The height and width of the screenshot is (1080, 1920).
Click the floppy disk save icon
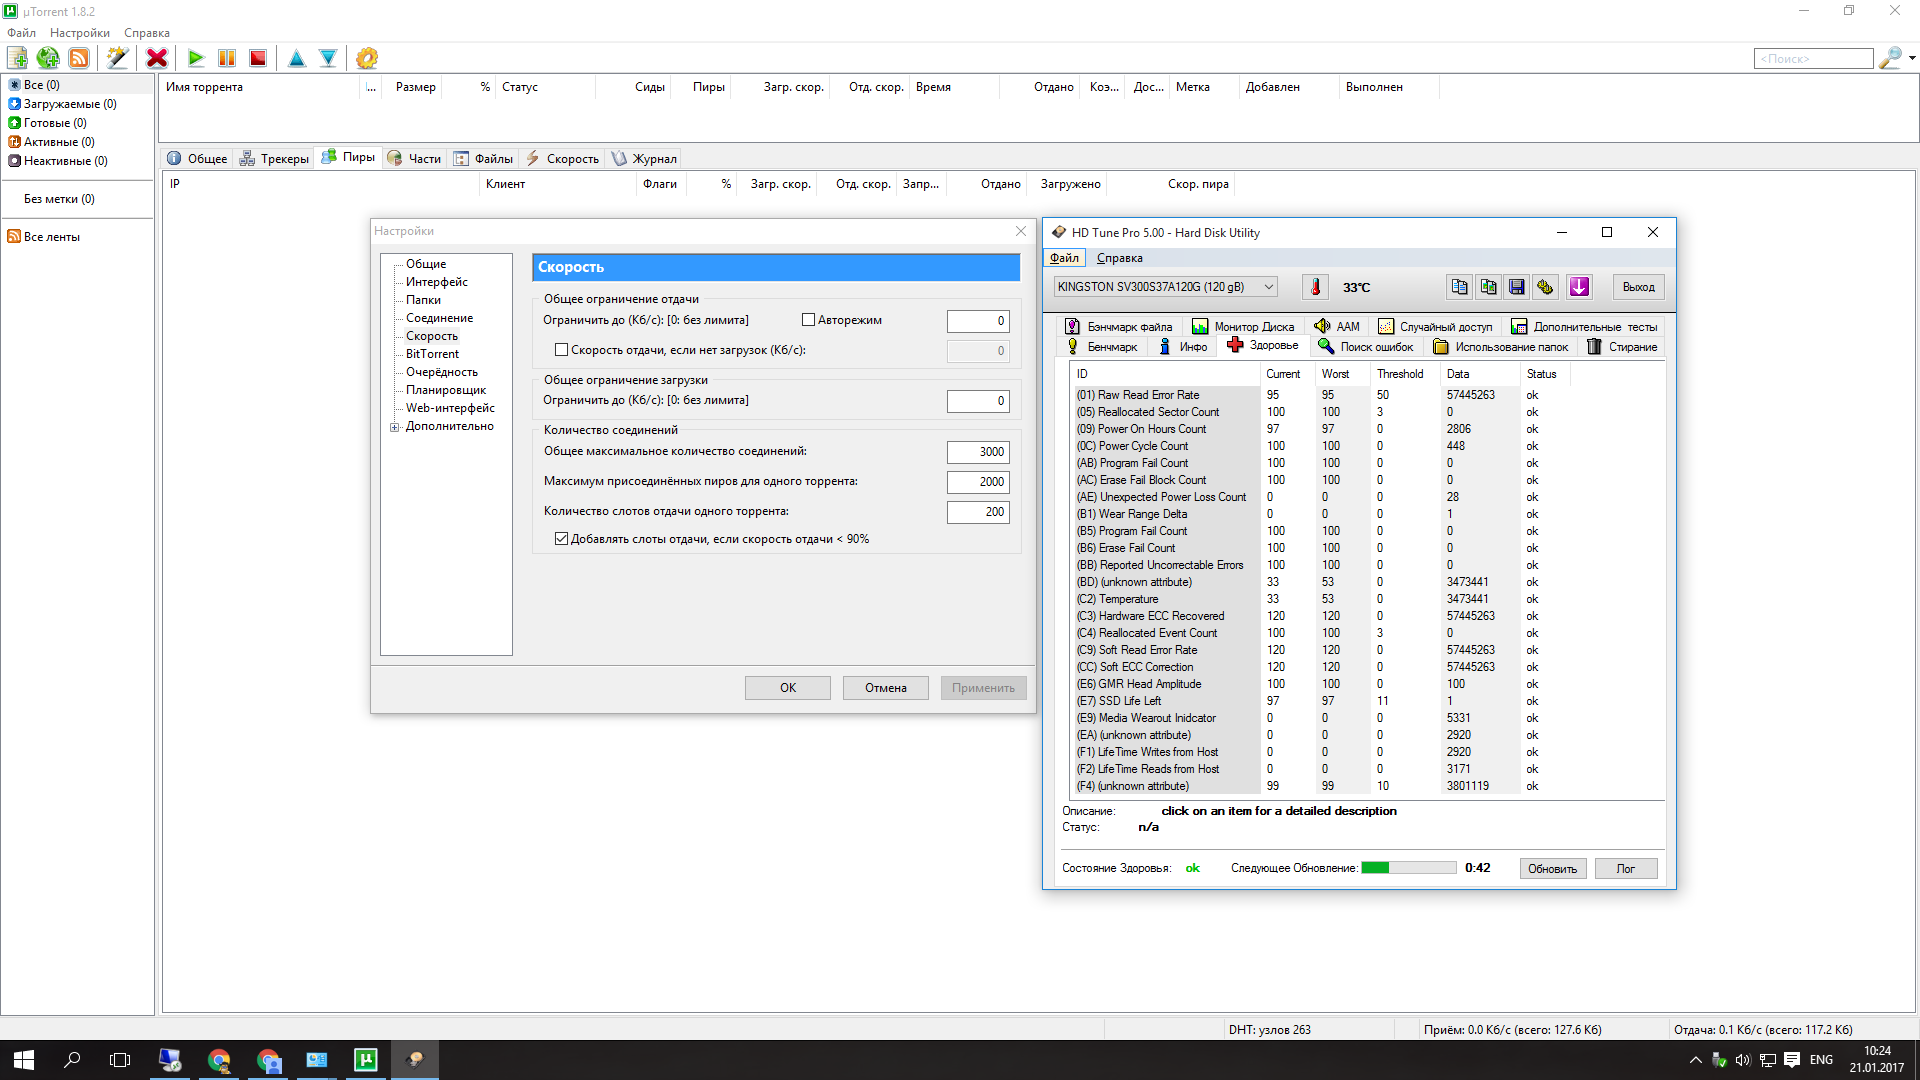(x=1516, y=287)
